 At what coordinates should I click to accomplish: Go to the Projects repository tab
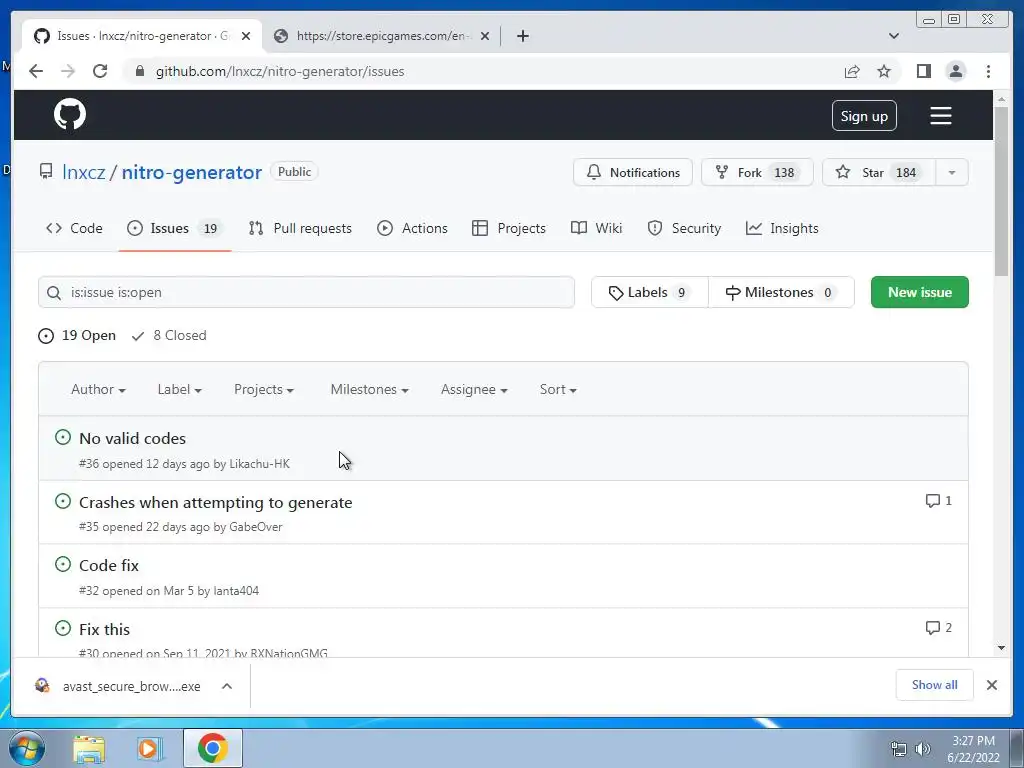(x=509, y=228)
